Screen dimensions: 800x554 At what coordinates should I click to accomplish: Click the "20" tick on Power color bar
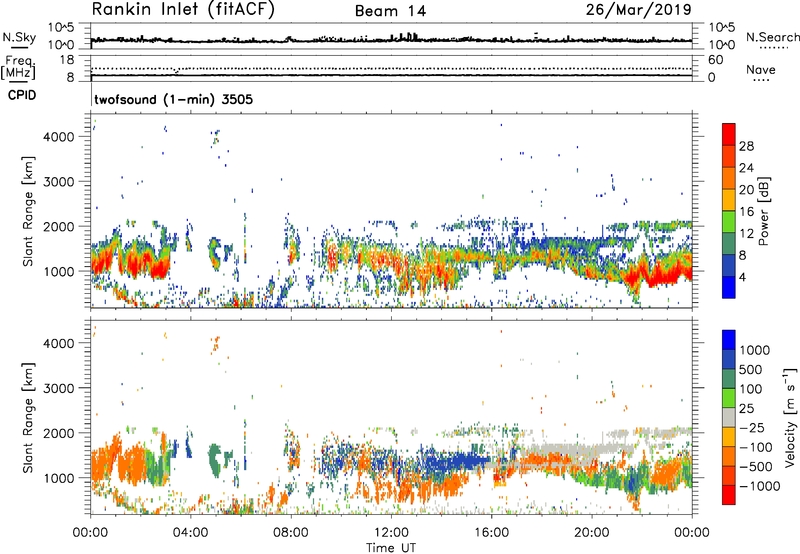(746, 190)
